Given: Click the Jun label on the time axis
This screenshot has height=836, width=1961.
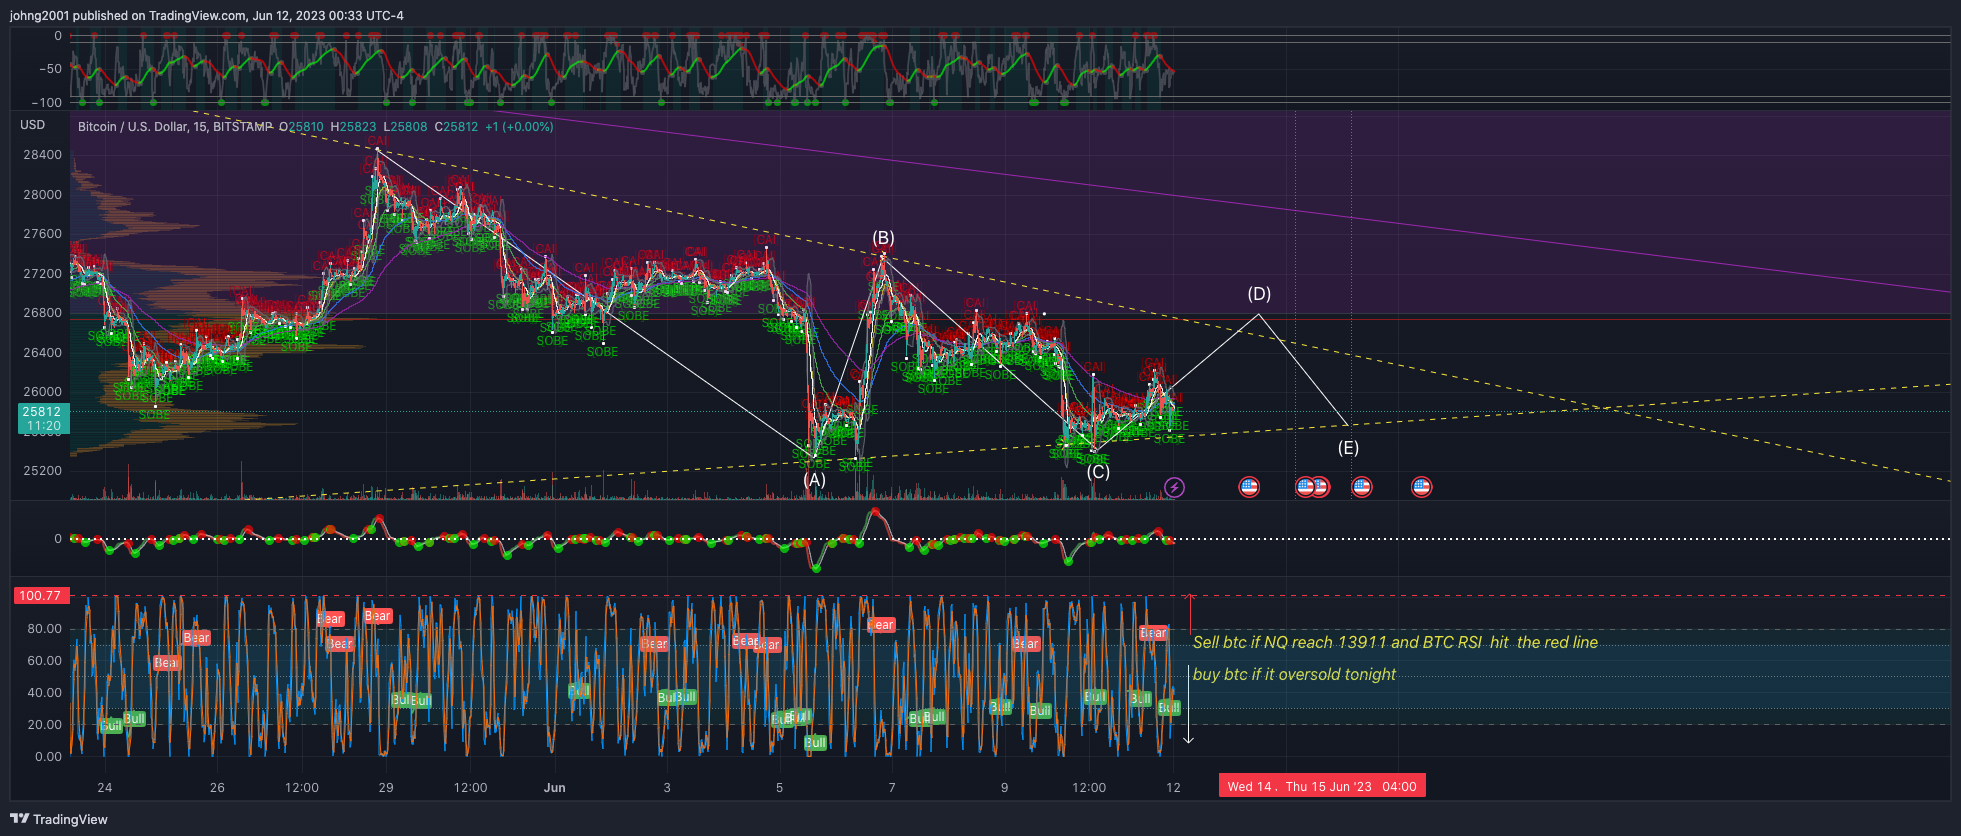Looking at the screenshot, I should coord(555,788).
